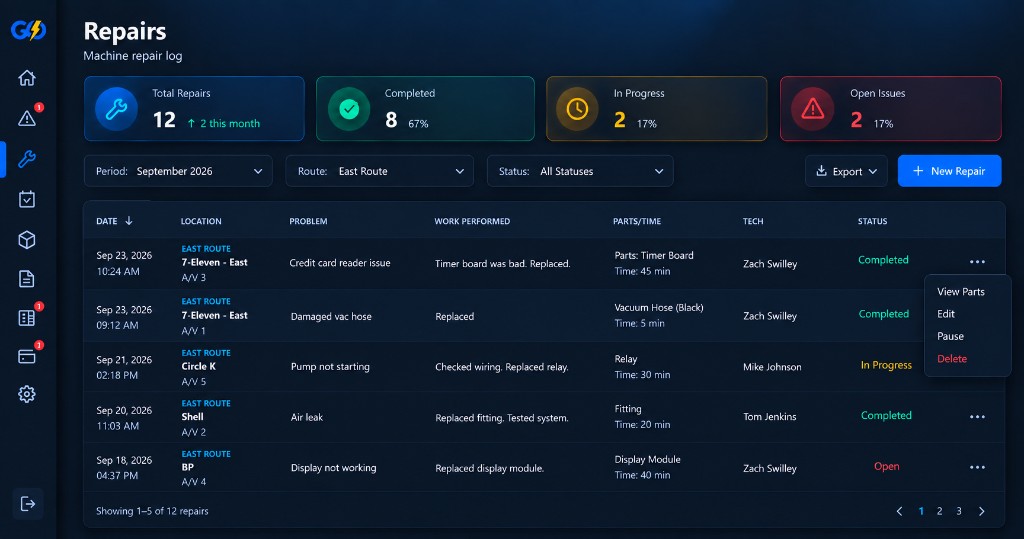Go to page 3 of repairs

click(x=959, y=511)
